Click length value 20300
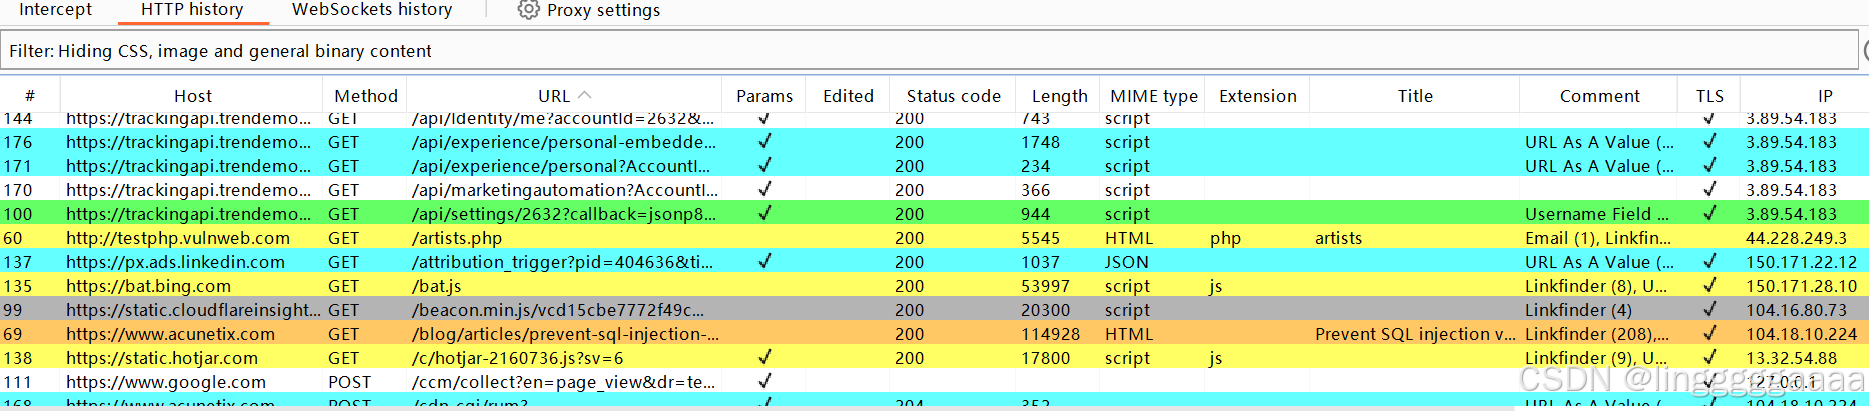The width and height of the screenshot is (1869, 411). pyautogui.click(x=1045, y=310)
